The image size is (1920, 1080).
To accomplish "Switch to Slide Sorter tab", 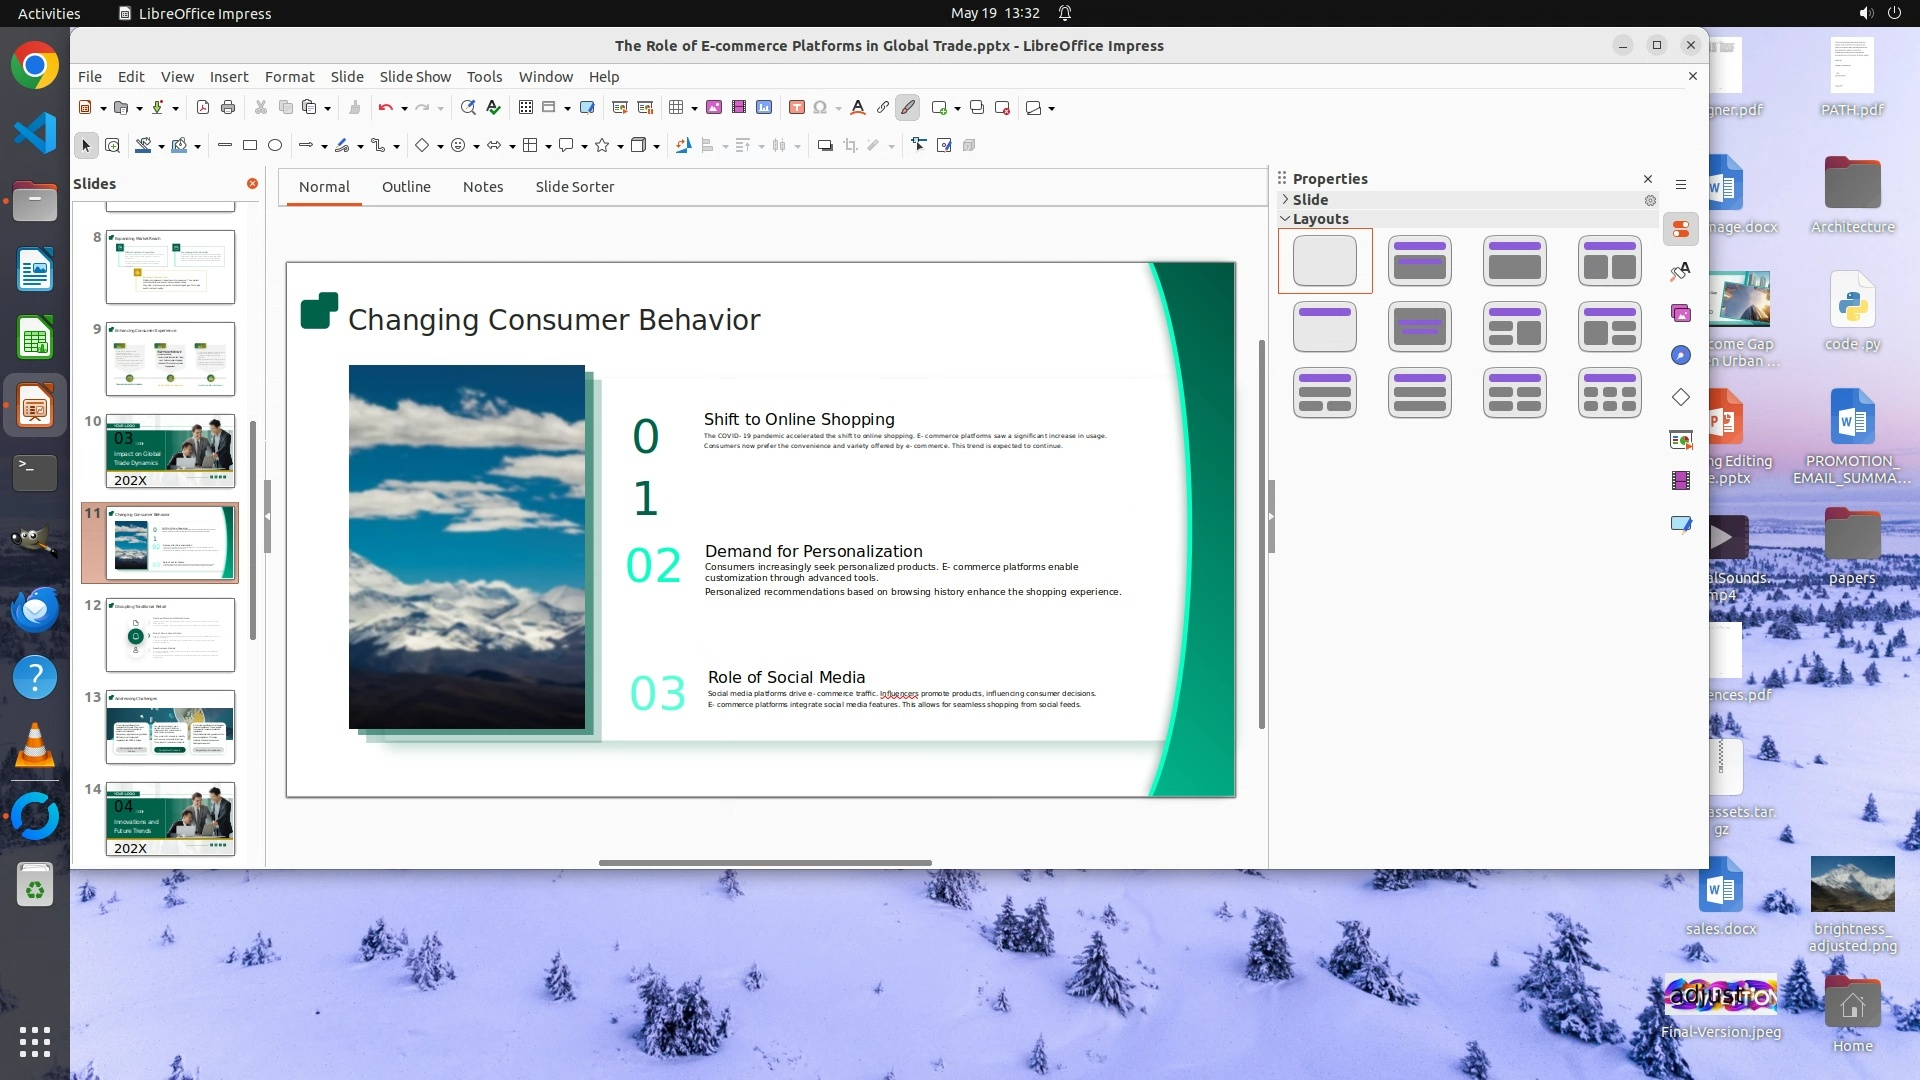I will point(574,187).
